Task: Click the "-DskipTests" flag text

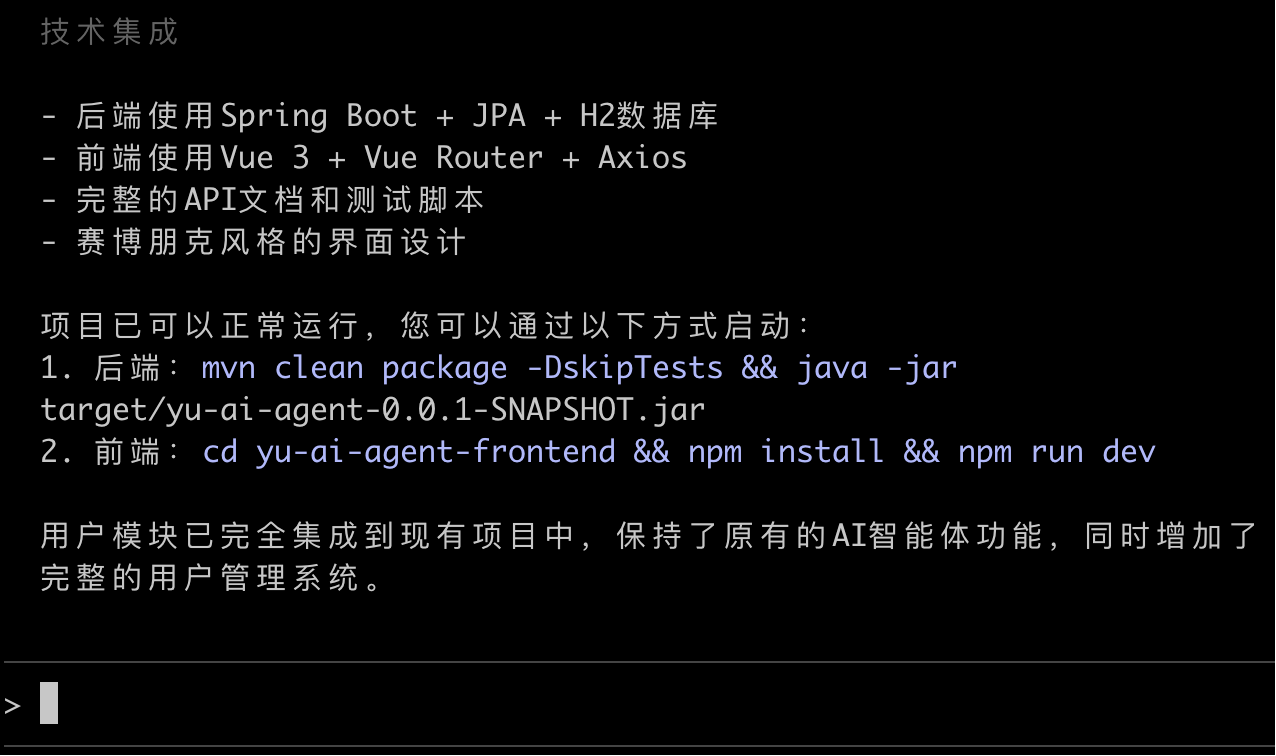Action: (x=624, y=368)
